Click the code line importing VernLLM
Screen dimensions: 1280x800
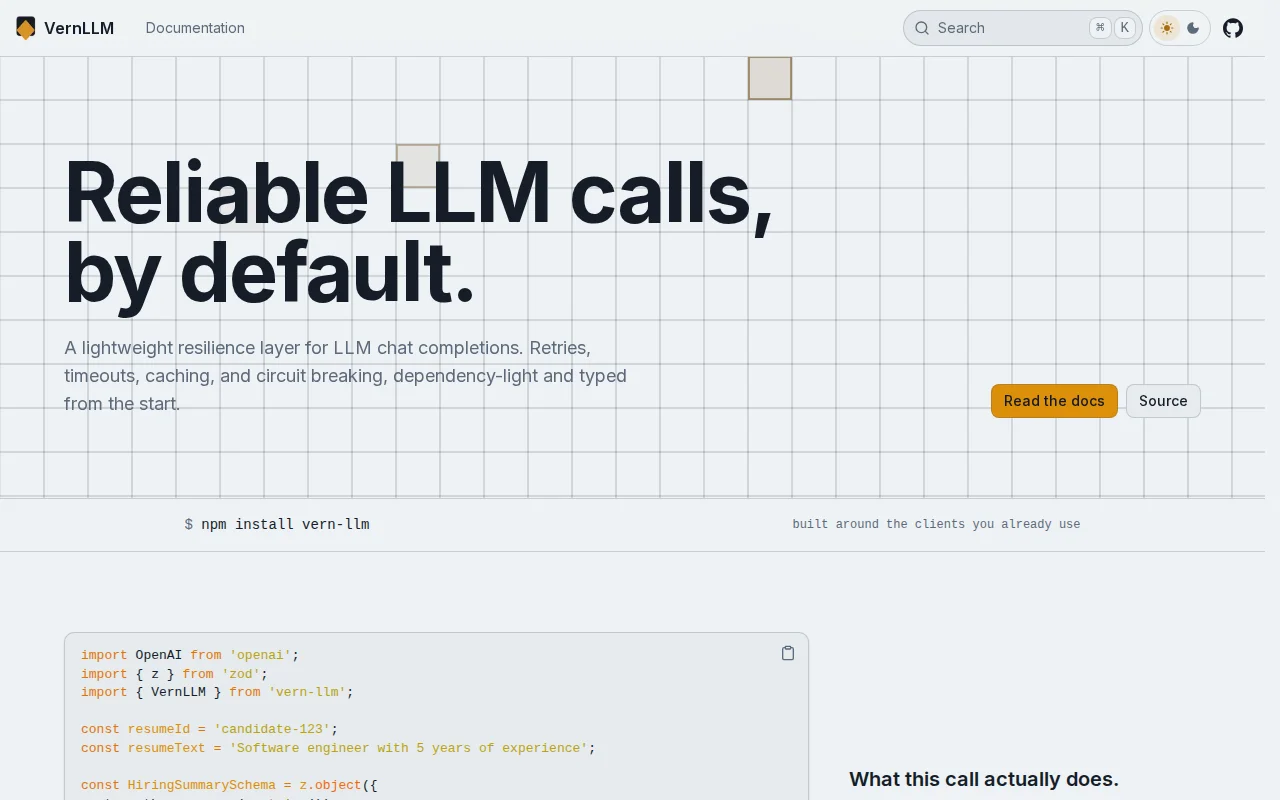click(x=217, y=692)
